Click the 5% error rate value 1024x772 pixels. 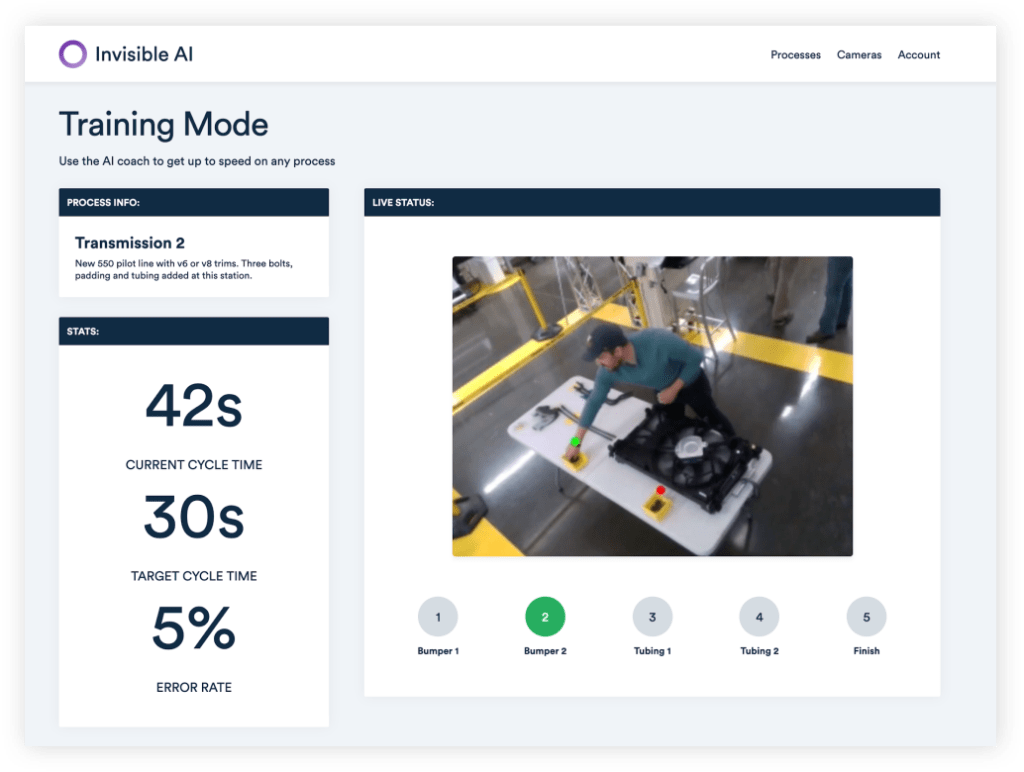click(194, 628)
